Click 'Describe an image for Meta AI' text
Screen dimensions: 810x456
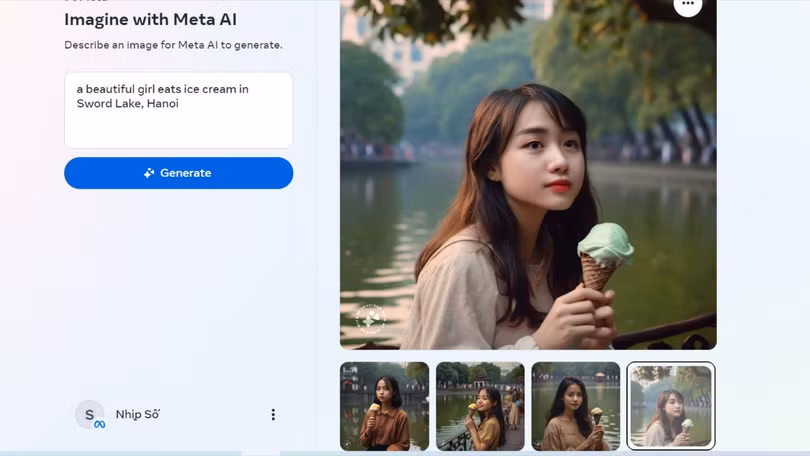pyautogui.click(x=173, y=45)
